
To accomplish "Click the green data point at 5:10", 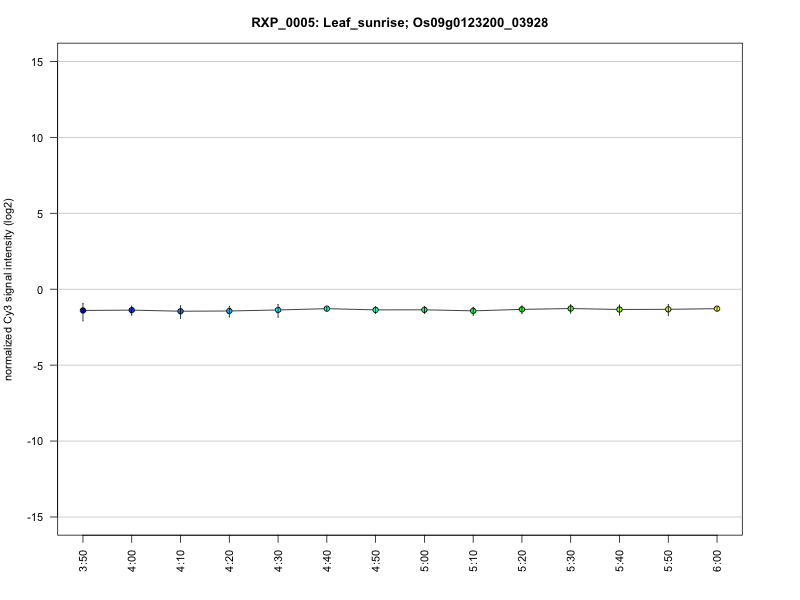I will [x=473, y=311].
